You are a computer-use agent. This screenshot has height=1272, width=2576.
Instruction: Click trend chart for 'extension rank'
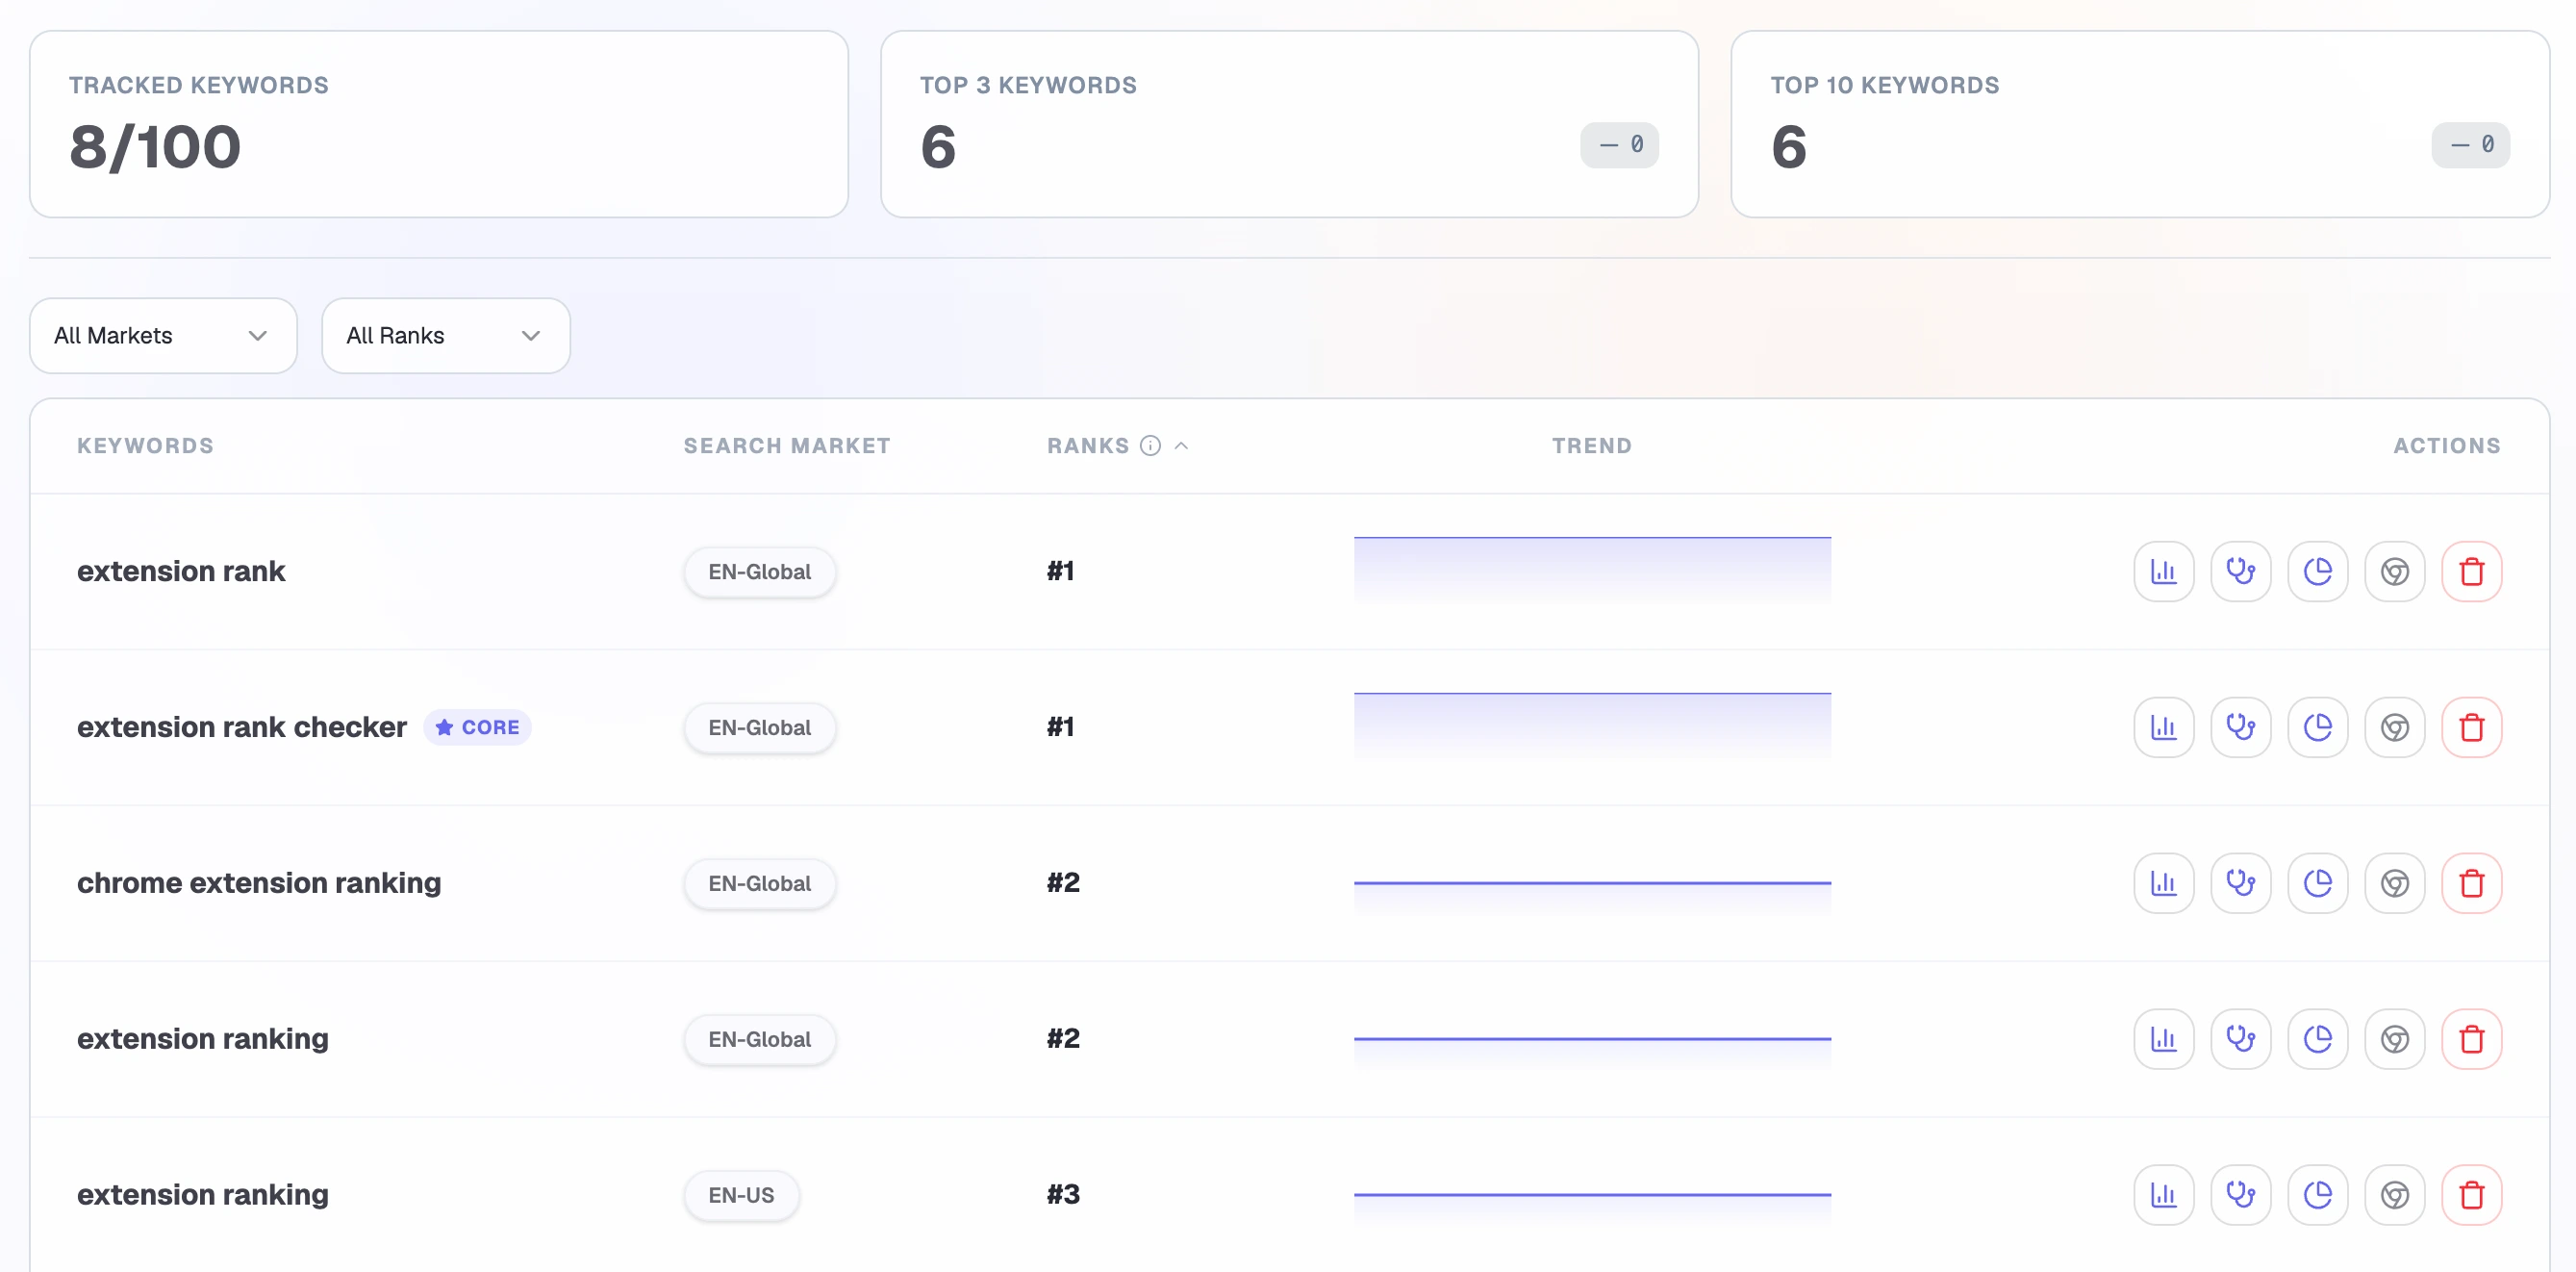click(x=1592, y=570)
